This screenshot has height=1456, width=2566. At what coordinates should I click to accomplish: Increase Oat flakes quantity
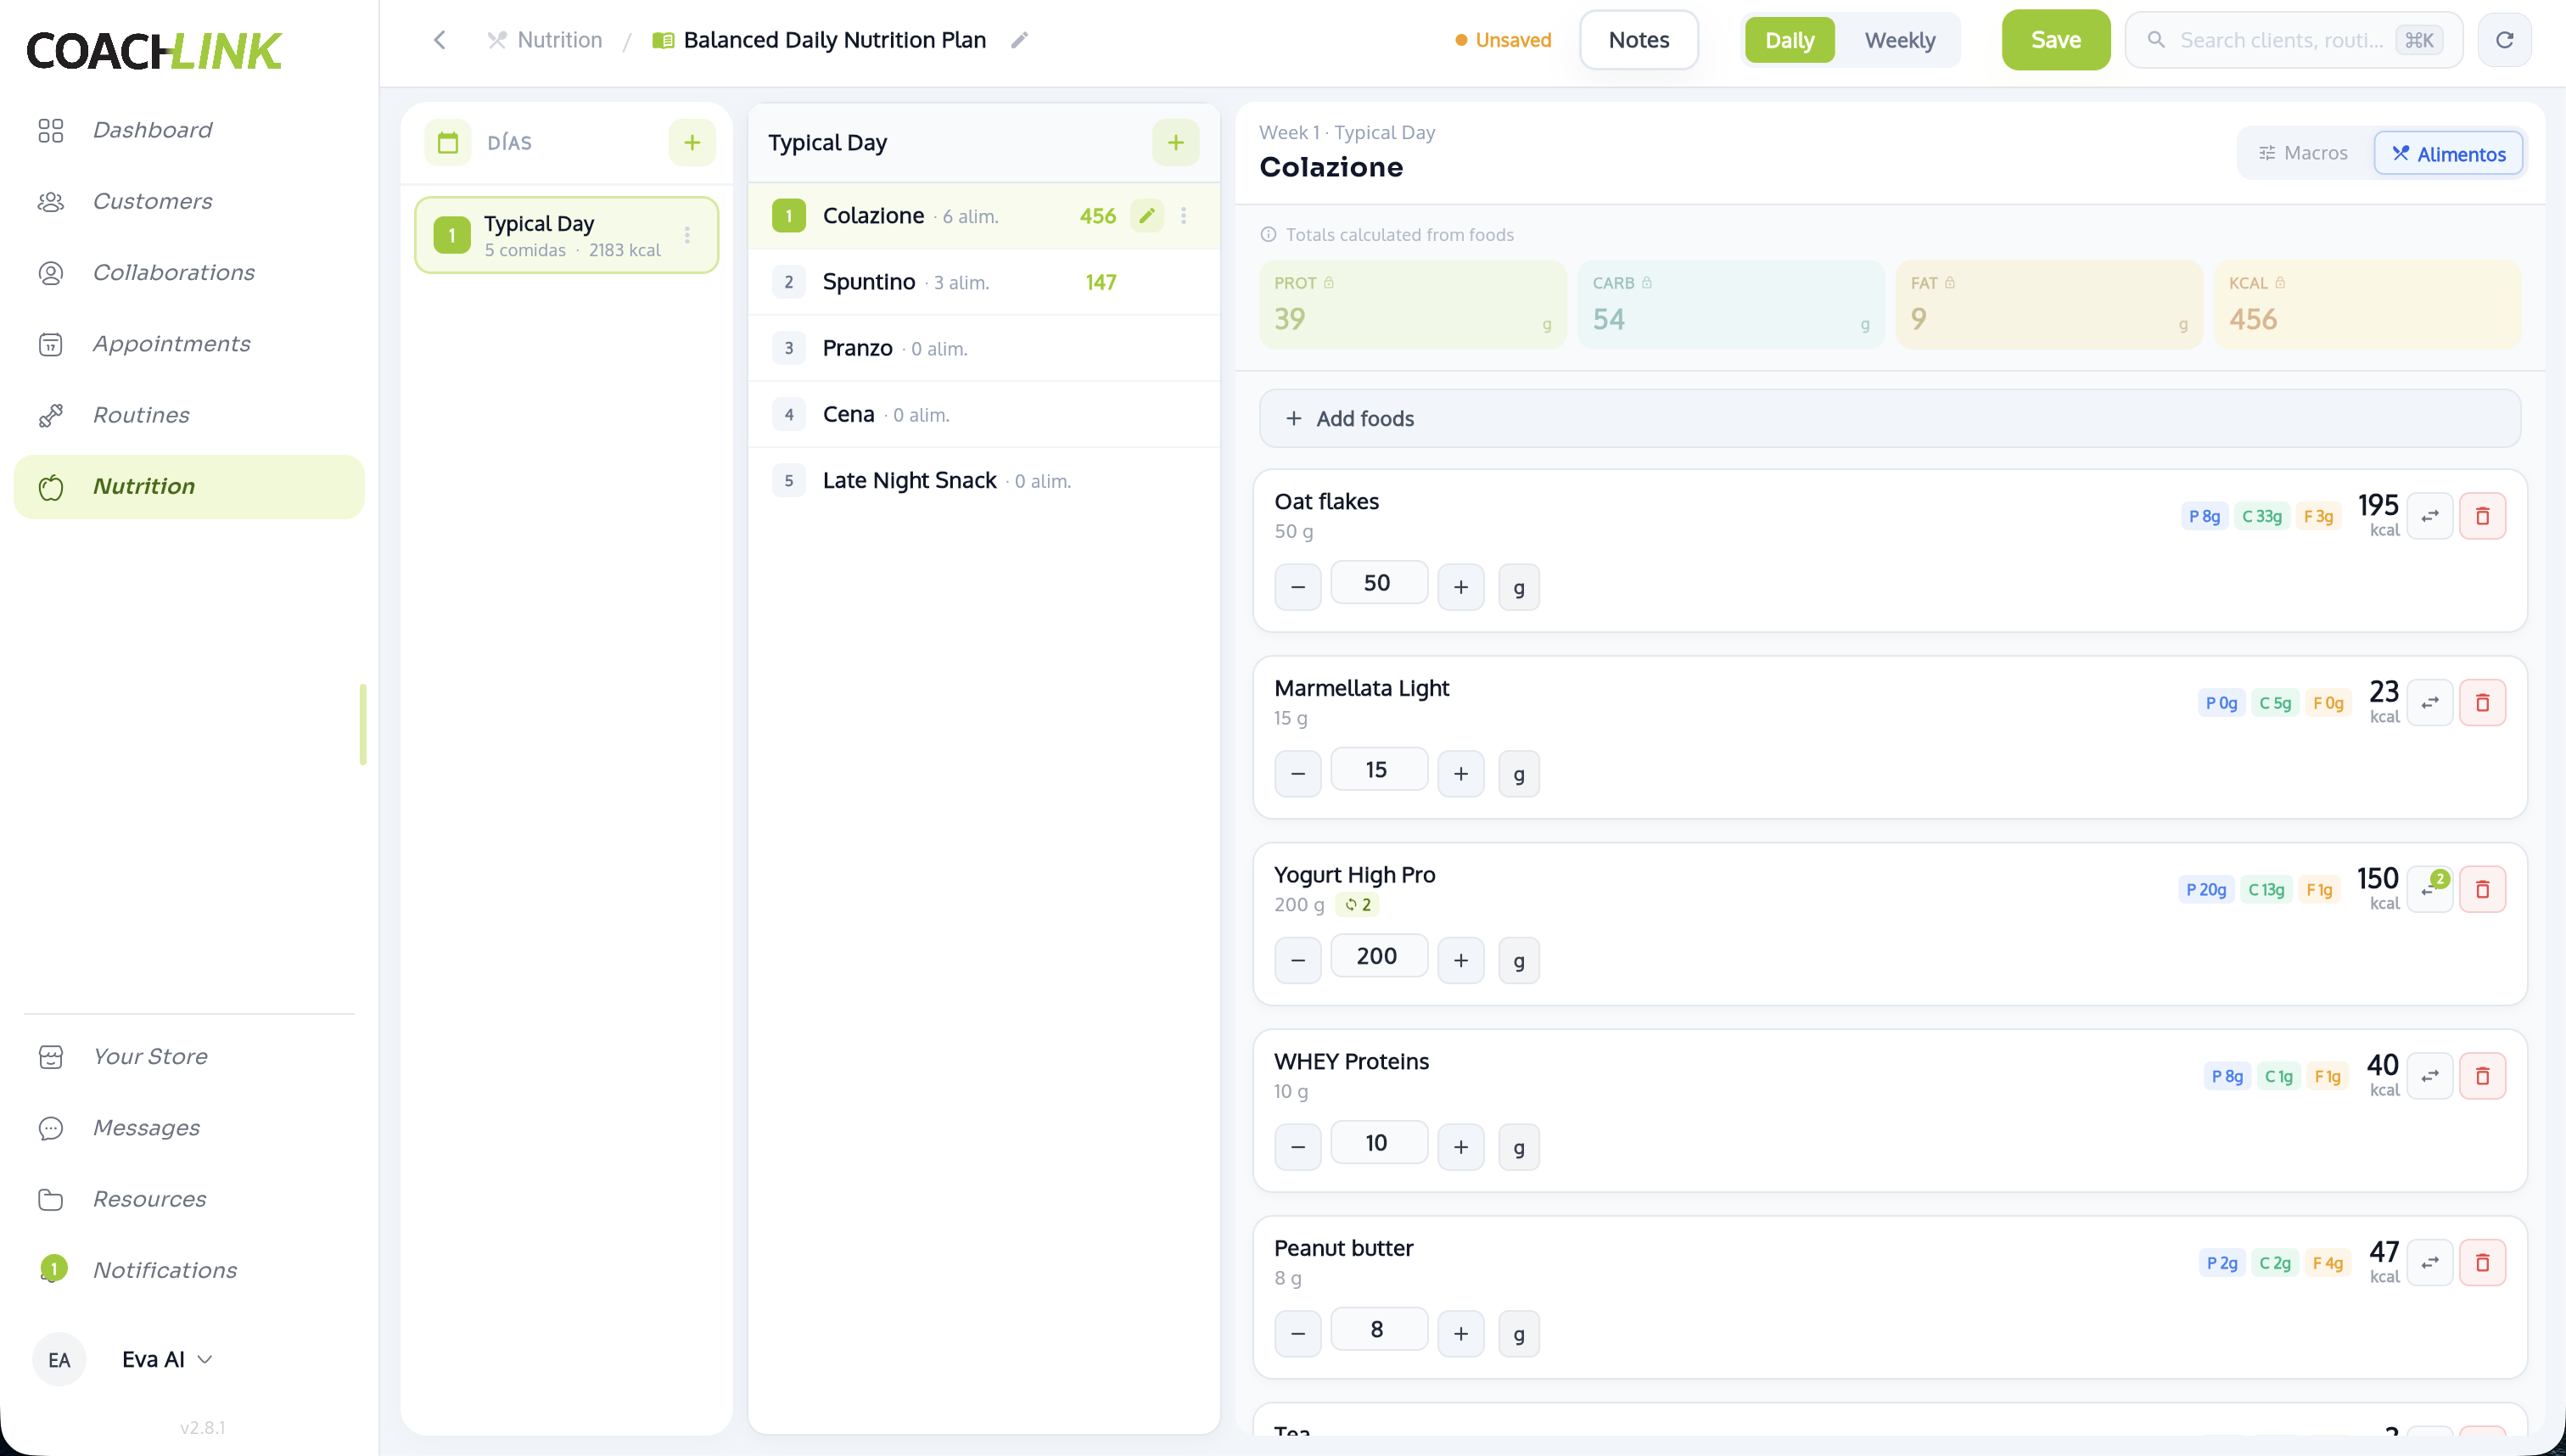pyautogui.click(x=1460, y=586)
